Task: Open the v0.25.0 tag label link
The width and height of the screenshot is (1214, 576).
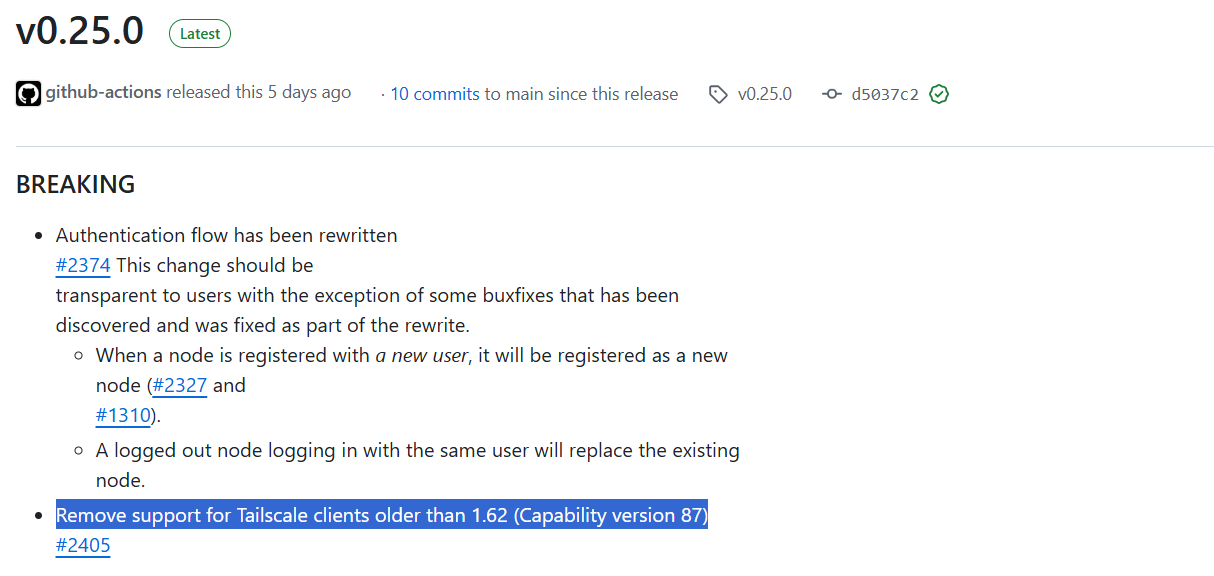Action: [x=765, y=94]
